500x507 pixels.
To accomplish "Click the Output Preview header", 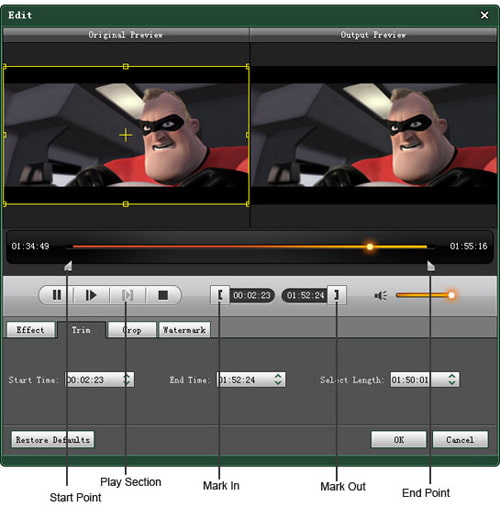I will click(373, 35).
